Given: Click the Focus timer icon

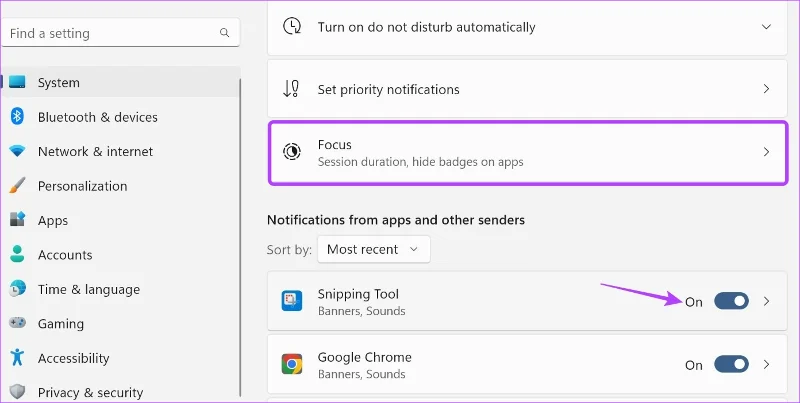Looking at the screenshot, I should [292, 152].
